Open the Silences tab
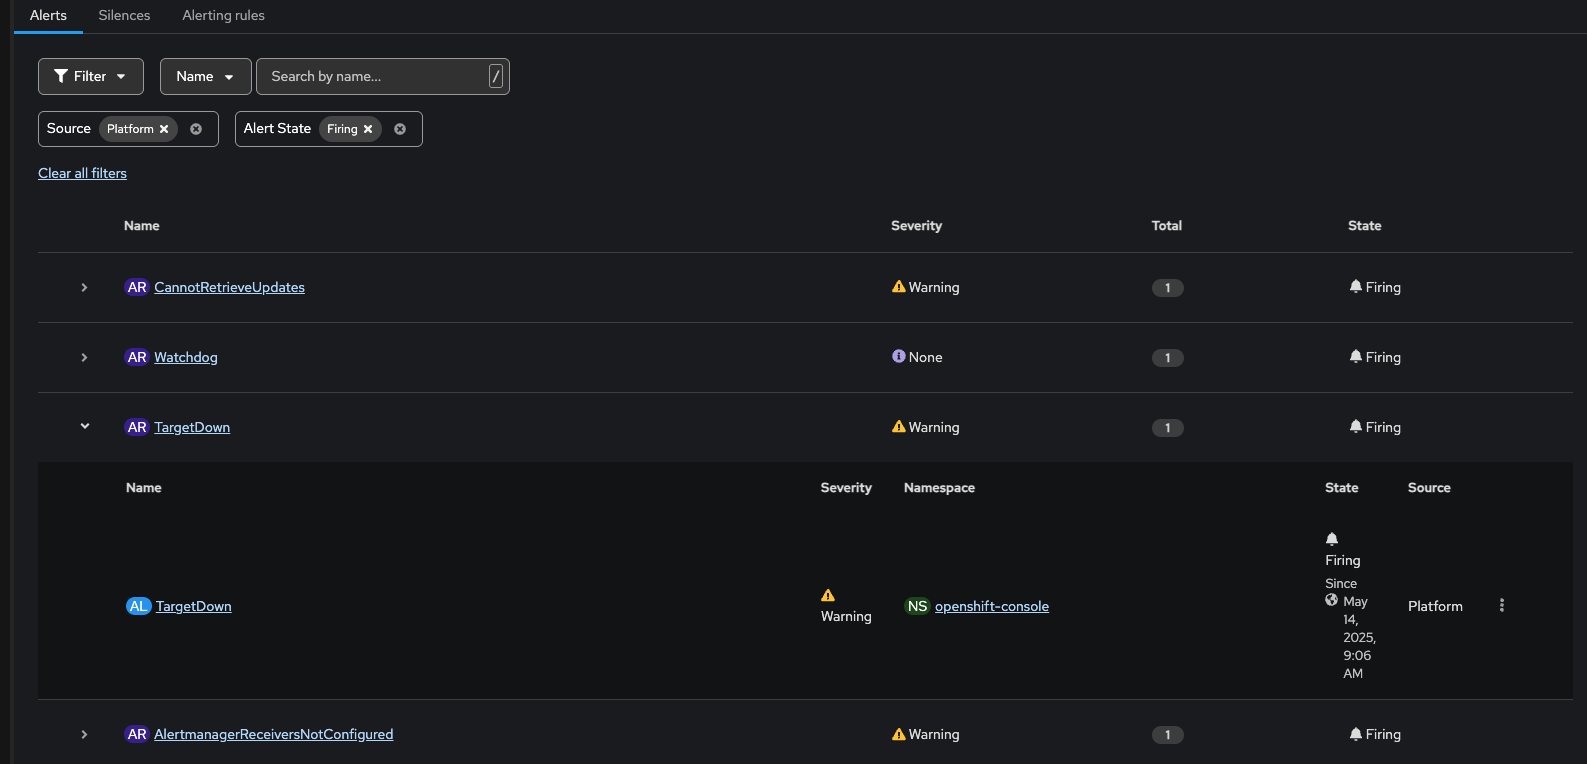Viewport: 1587px width, 764px height. coord(124,16)
